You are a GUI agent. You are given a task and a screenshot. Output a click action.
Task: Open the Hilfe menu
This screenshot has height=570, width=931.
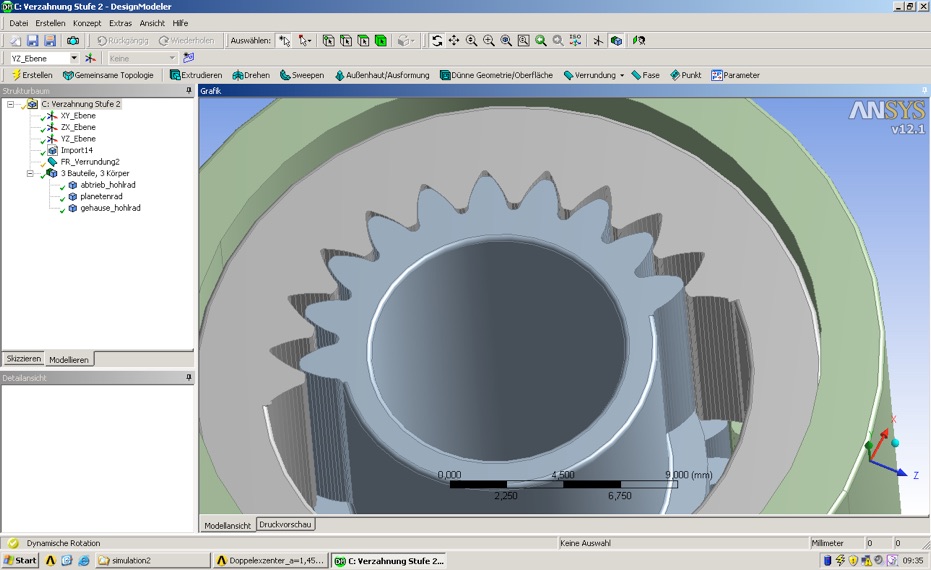pos(180,23)
